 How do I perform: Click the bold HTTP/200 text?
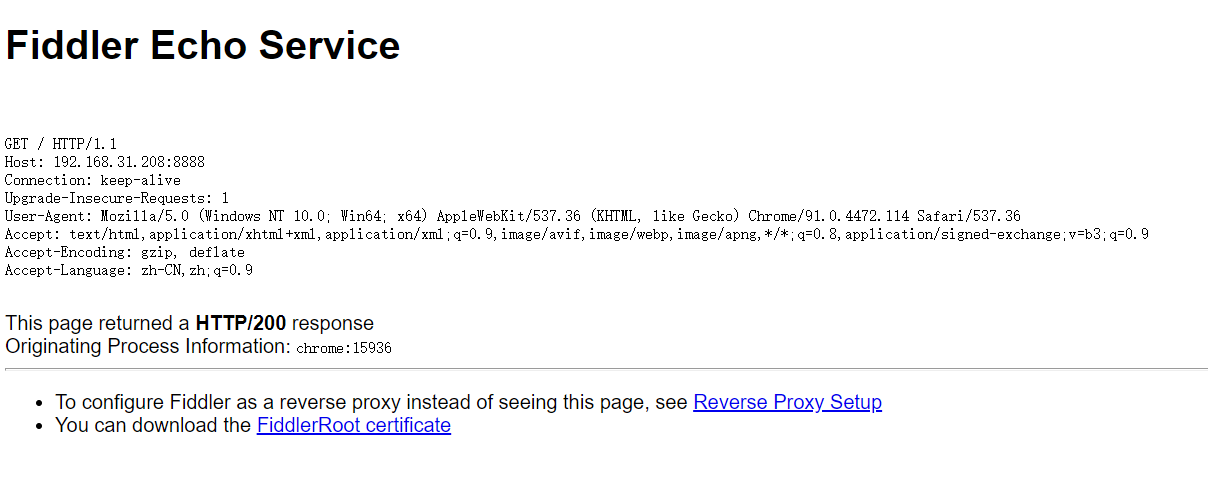[x=240, y=324]
